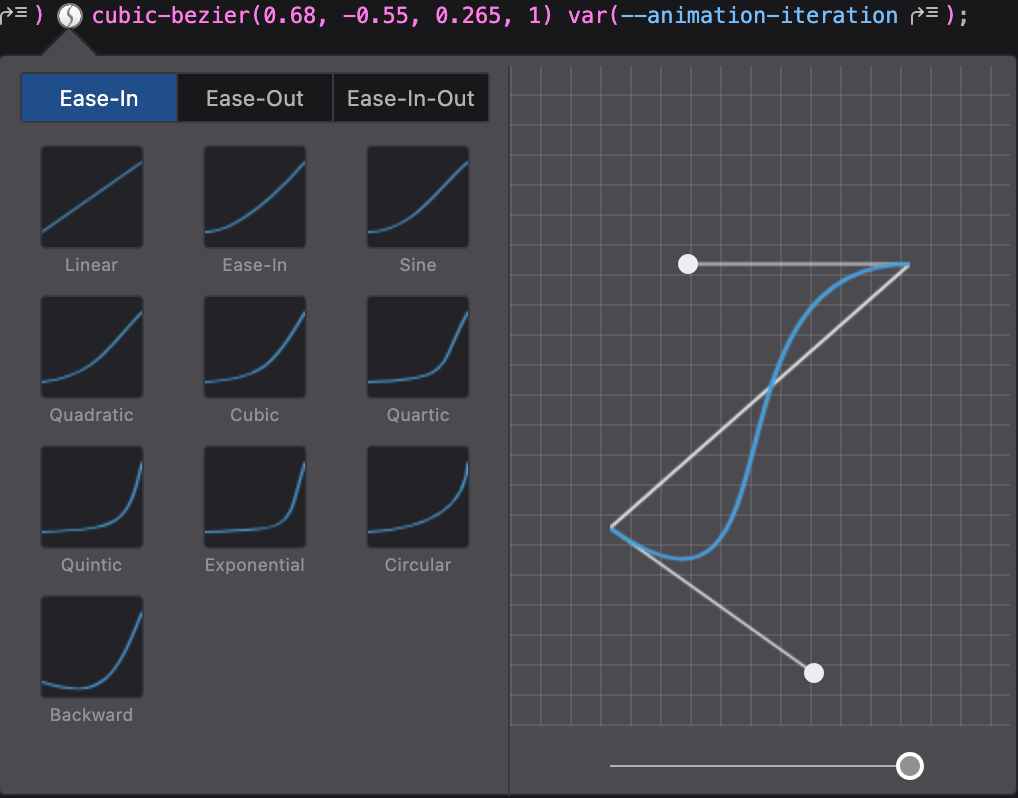Choose the Sine easing curve
The width and height of the screenshot is (1018, 798).
click(x=417, y=196)
